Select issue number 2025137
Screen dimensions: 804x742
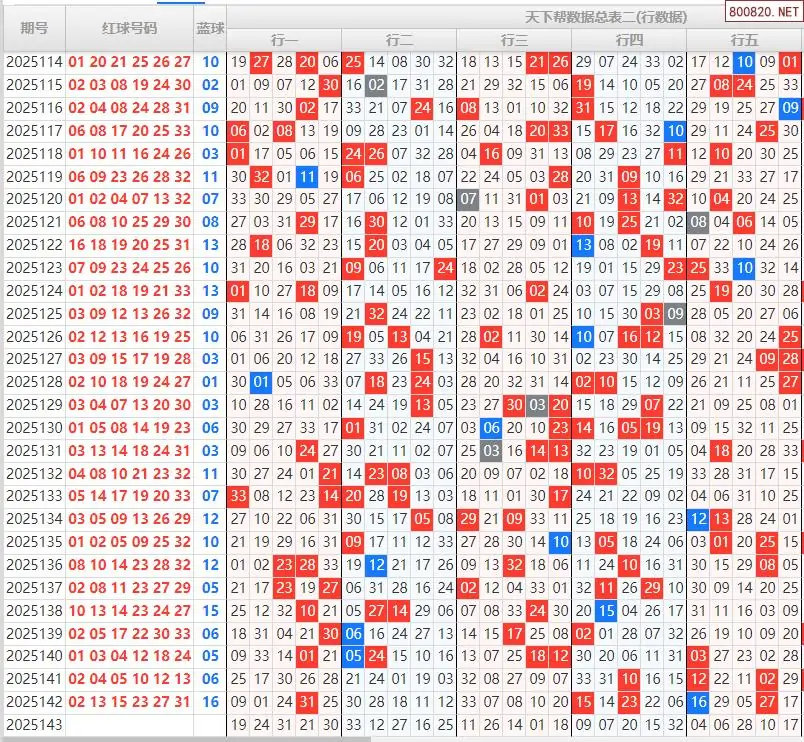point(34,588)
